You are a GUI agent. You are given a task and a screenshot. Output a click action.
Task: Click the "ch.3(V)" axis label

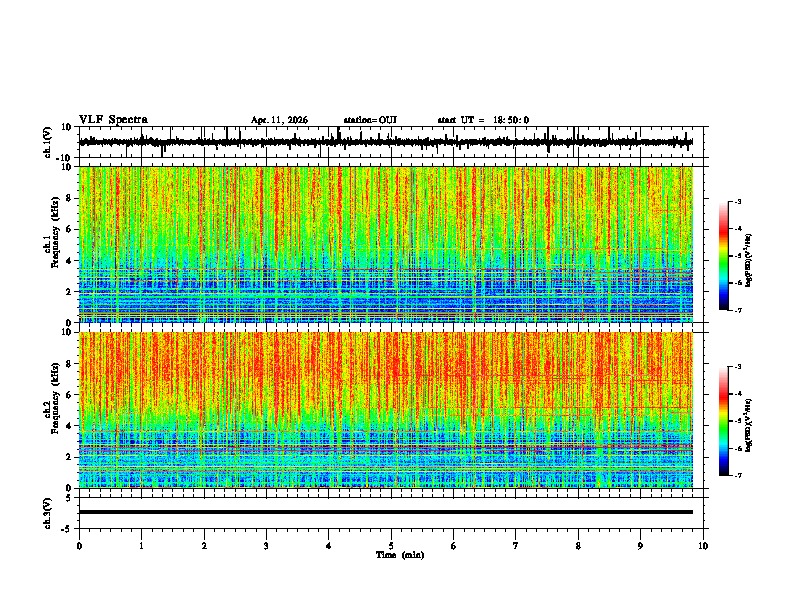click(x=47, y=513)
